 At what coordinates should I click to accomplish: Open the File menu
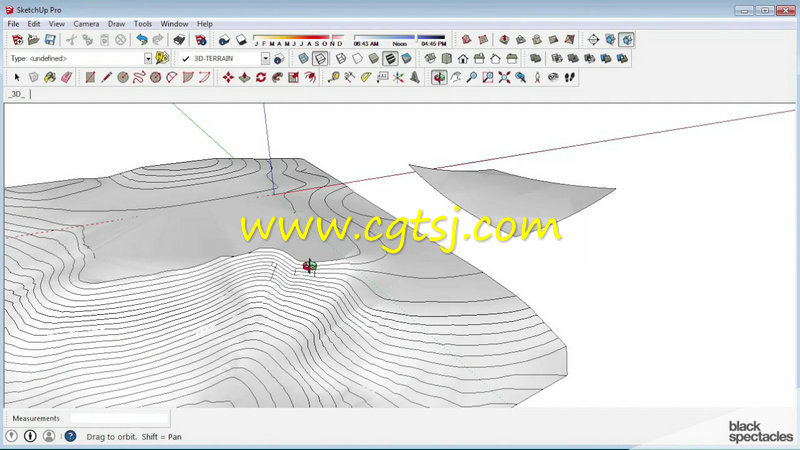click(13, 23)
